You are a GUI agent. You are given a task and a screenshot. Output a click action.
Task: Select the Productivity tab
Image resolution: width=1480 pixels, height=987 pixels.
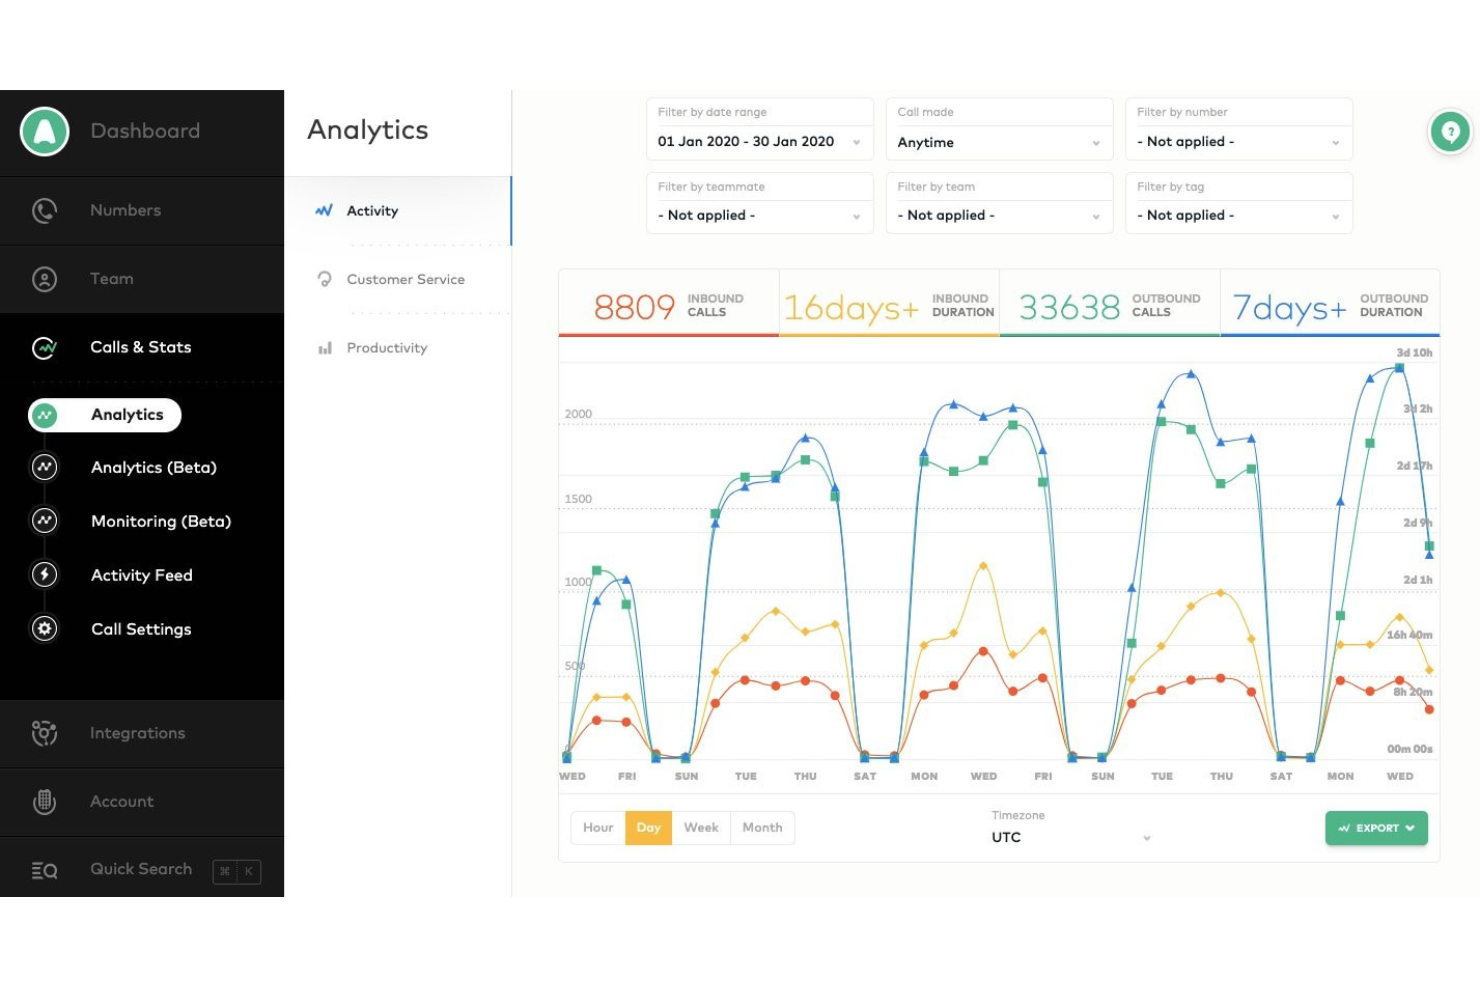(387, 347)
